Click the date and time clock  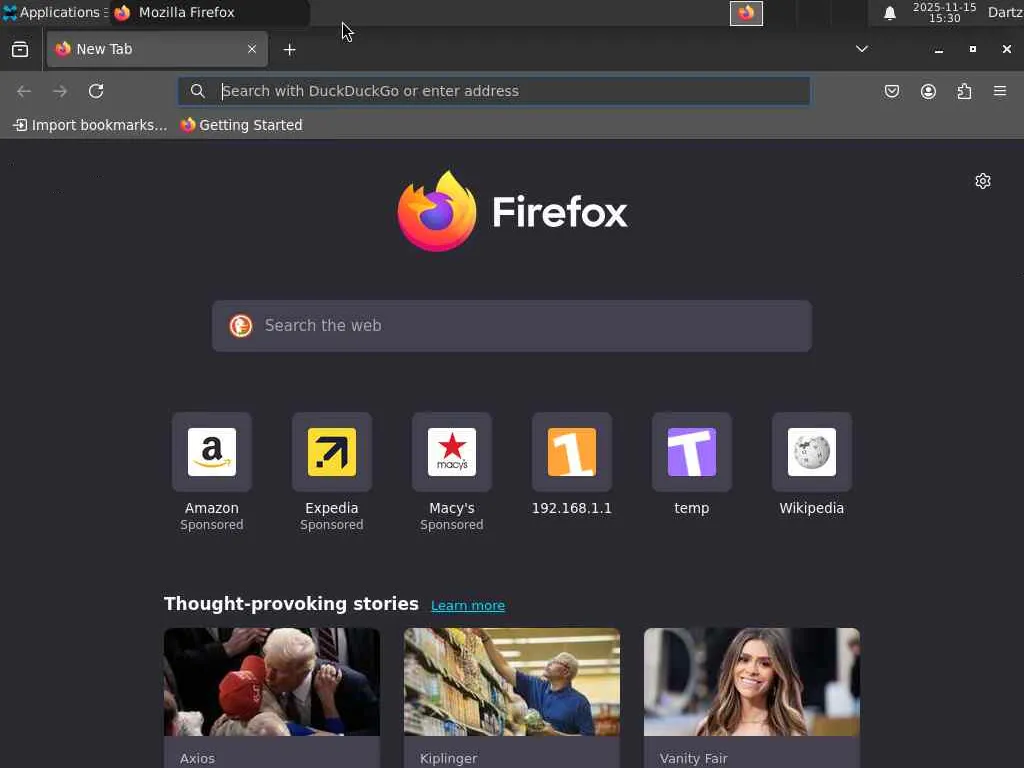(944, 12)
